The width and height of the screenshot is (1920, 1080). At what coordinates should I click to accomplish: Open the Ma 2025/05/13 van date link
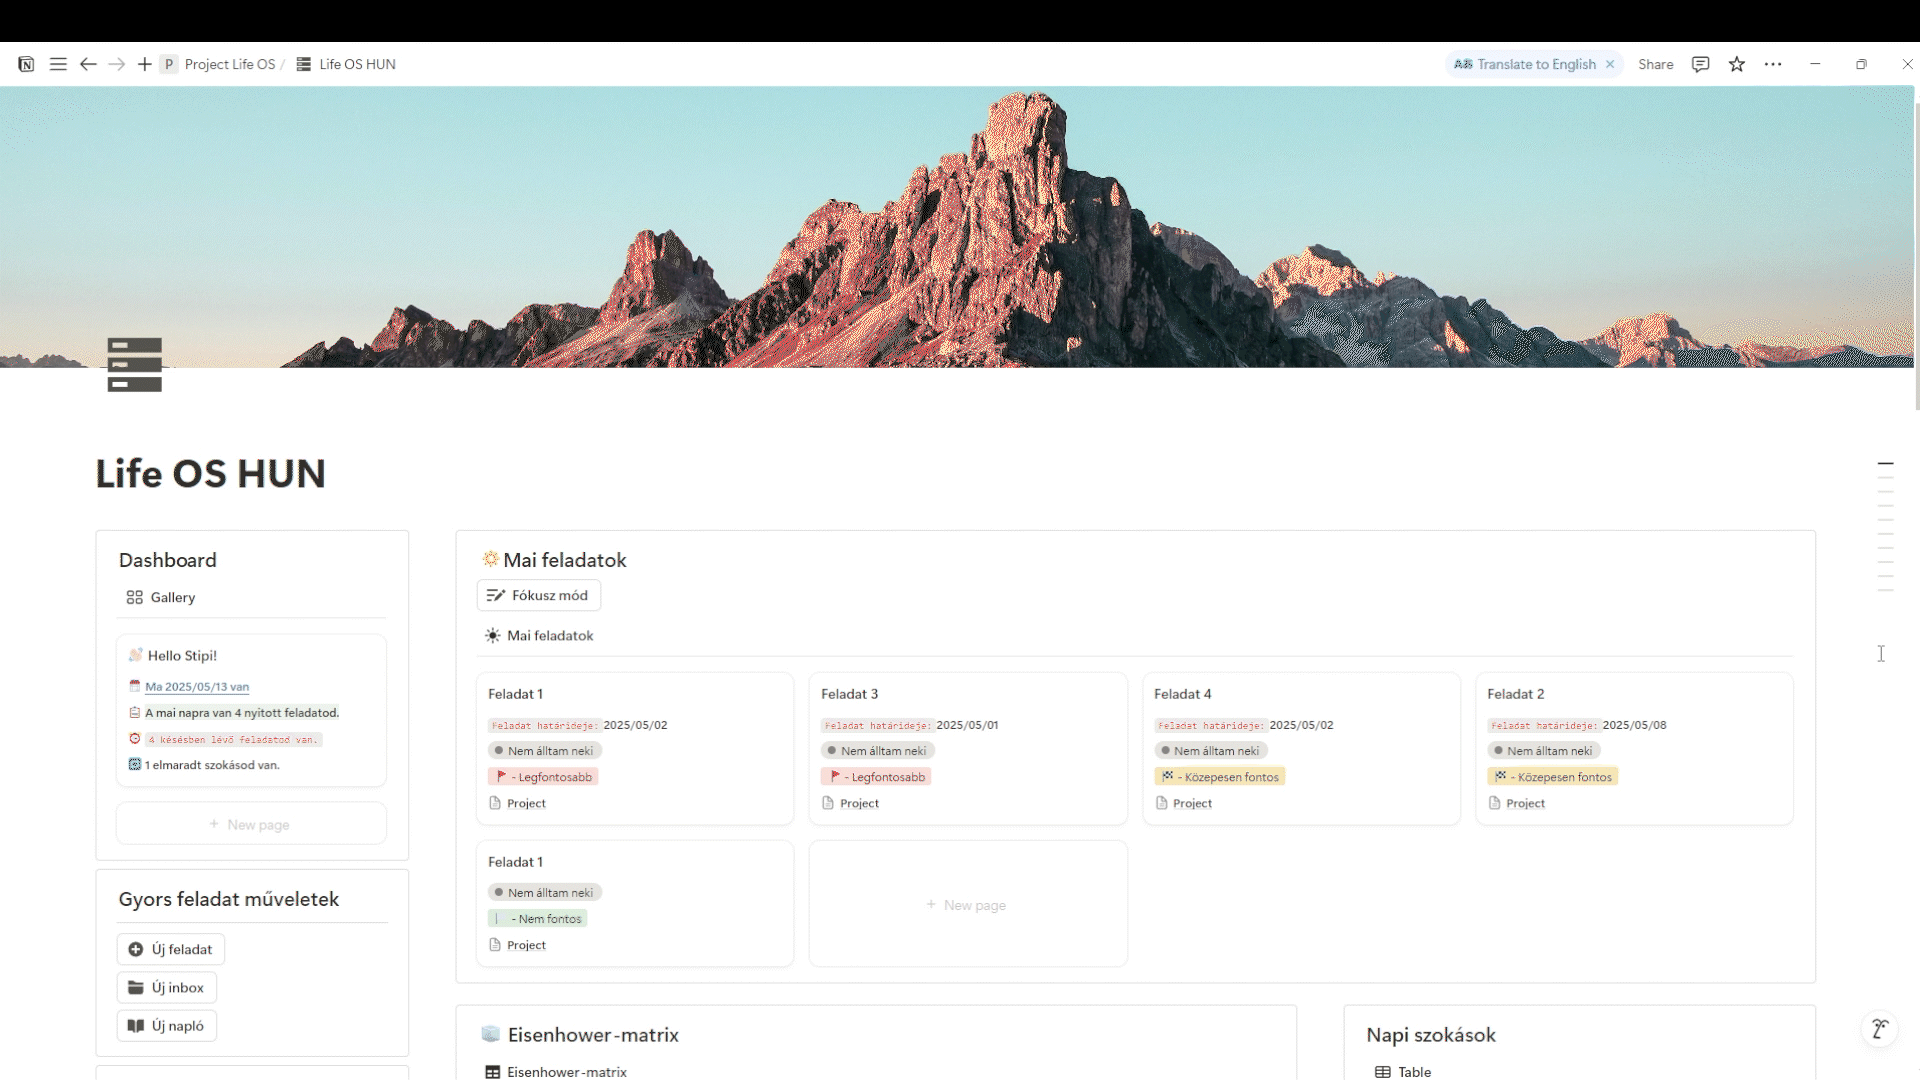point(197,687)
